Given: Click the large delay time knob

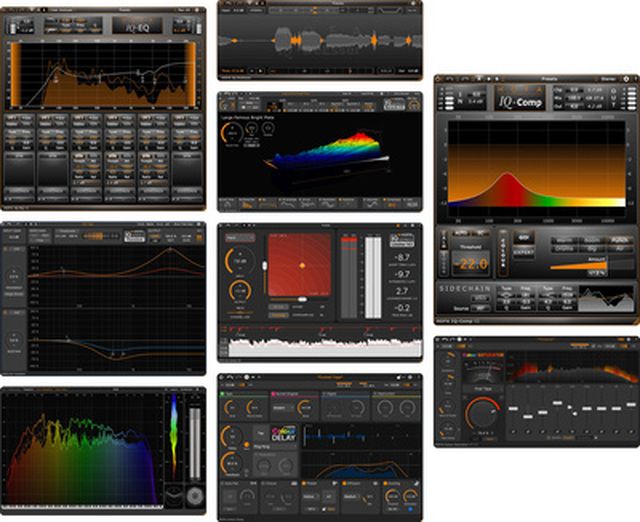Looking at the screenshot, I should pyautogui.click(x=232, y=436).
